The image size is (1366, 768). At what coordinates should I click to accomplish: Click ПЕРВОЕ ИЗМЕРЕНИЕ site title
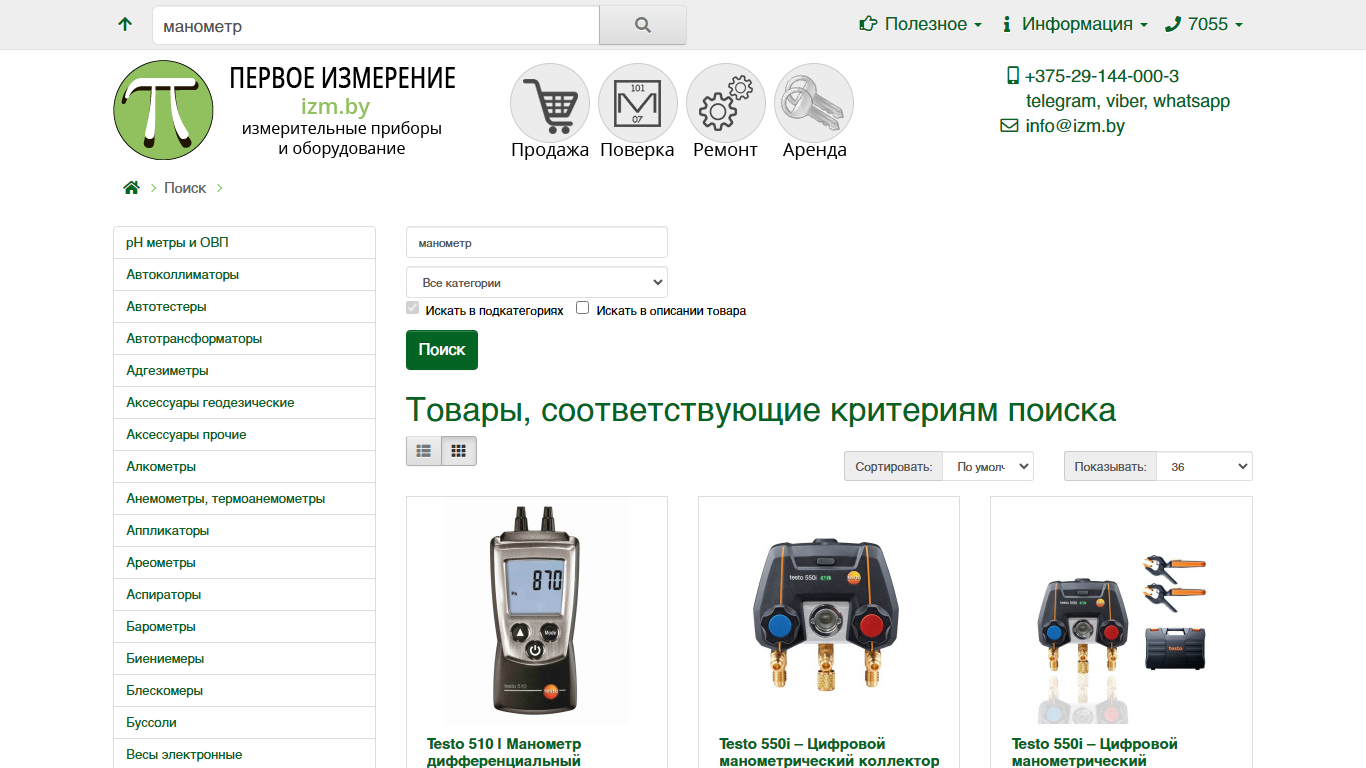point(342,78)
